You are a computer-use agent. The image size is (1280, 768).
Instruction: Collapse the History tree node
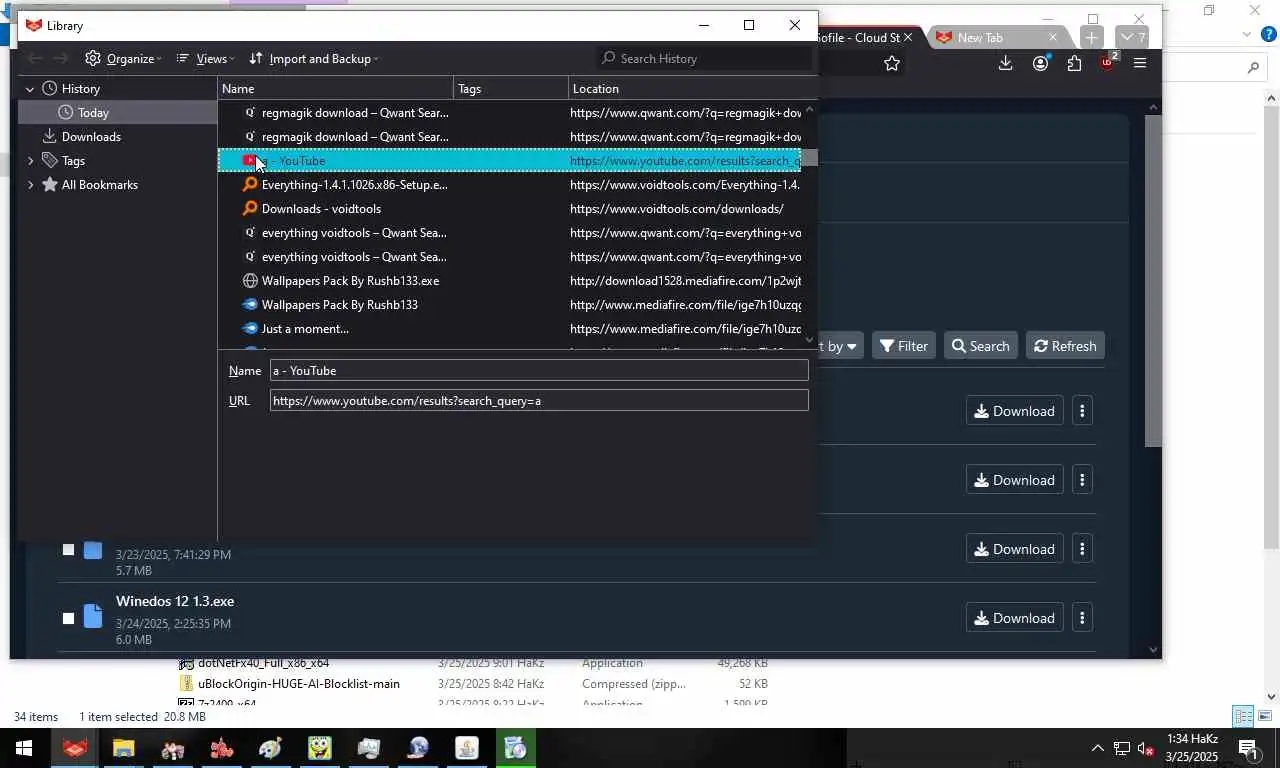click(30, 89)
